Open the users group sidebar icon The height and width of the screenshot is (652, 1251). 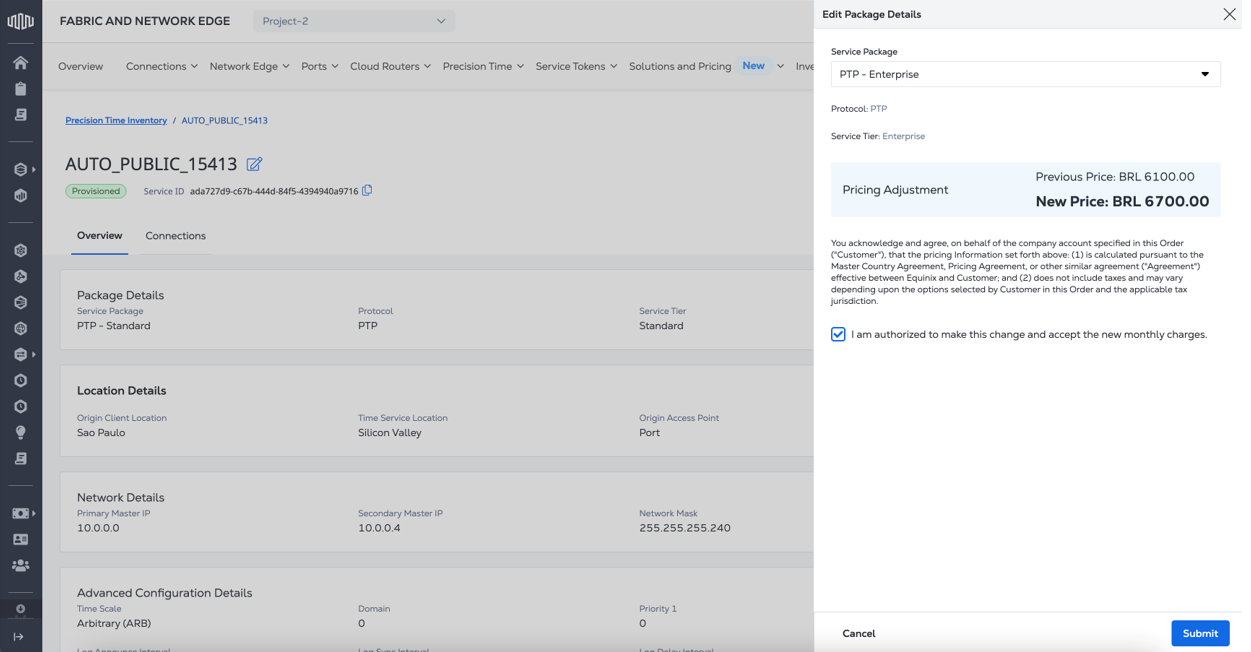click(20, 565)
